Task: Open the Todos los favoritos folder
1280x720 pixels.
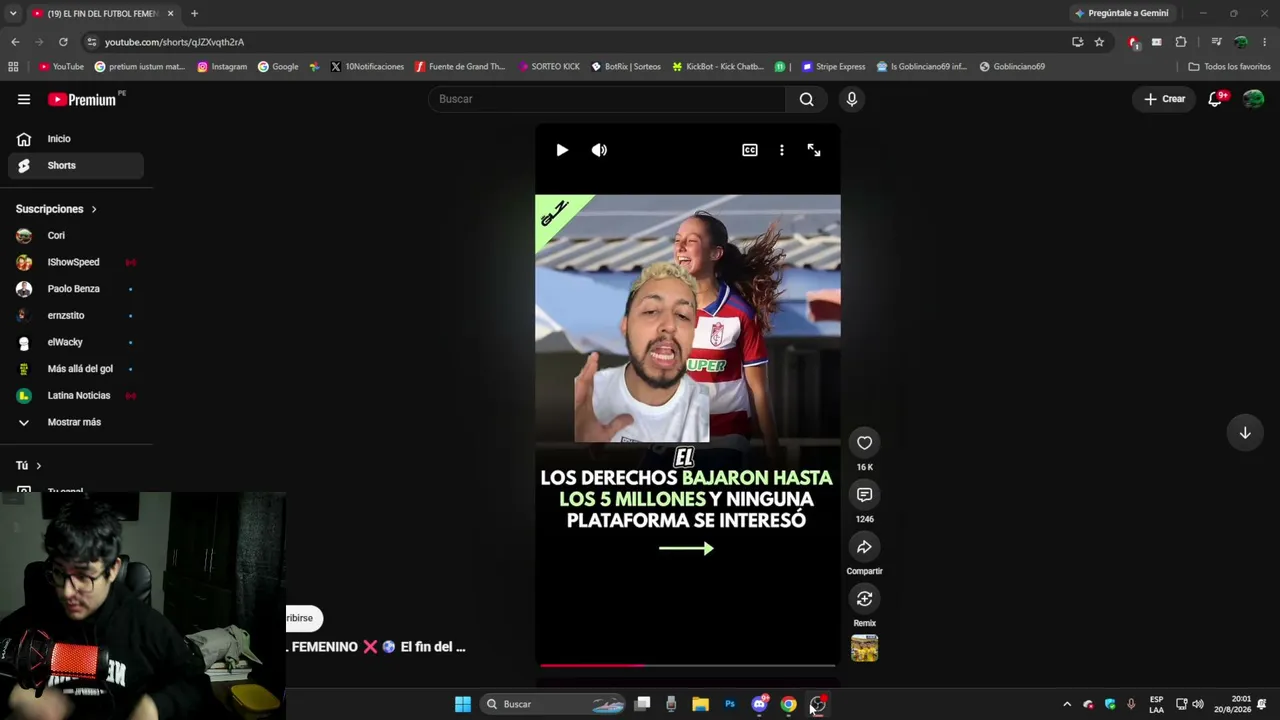Action: pos(1229,67)
